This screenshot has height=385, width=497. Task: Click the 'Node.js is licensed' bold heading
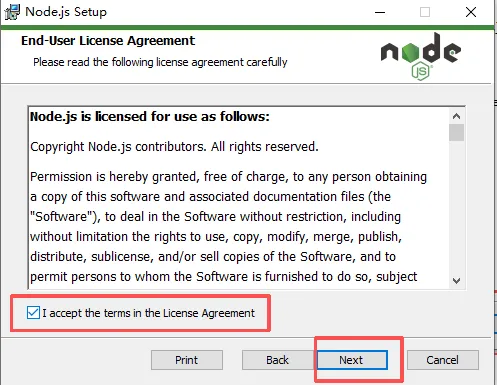point(150,117)
